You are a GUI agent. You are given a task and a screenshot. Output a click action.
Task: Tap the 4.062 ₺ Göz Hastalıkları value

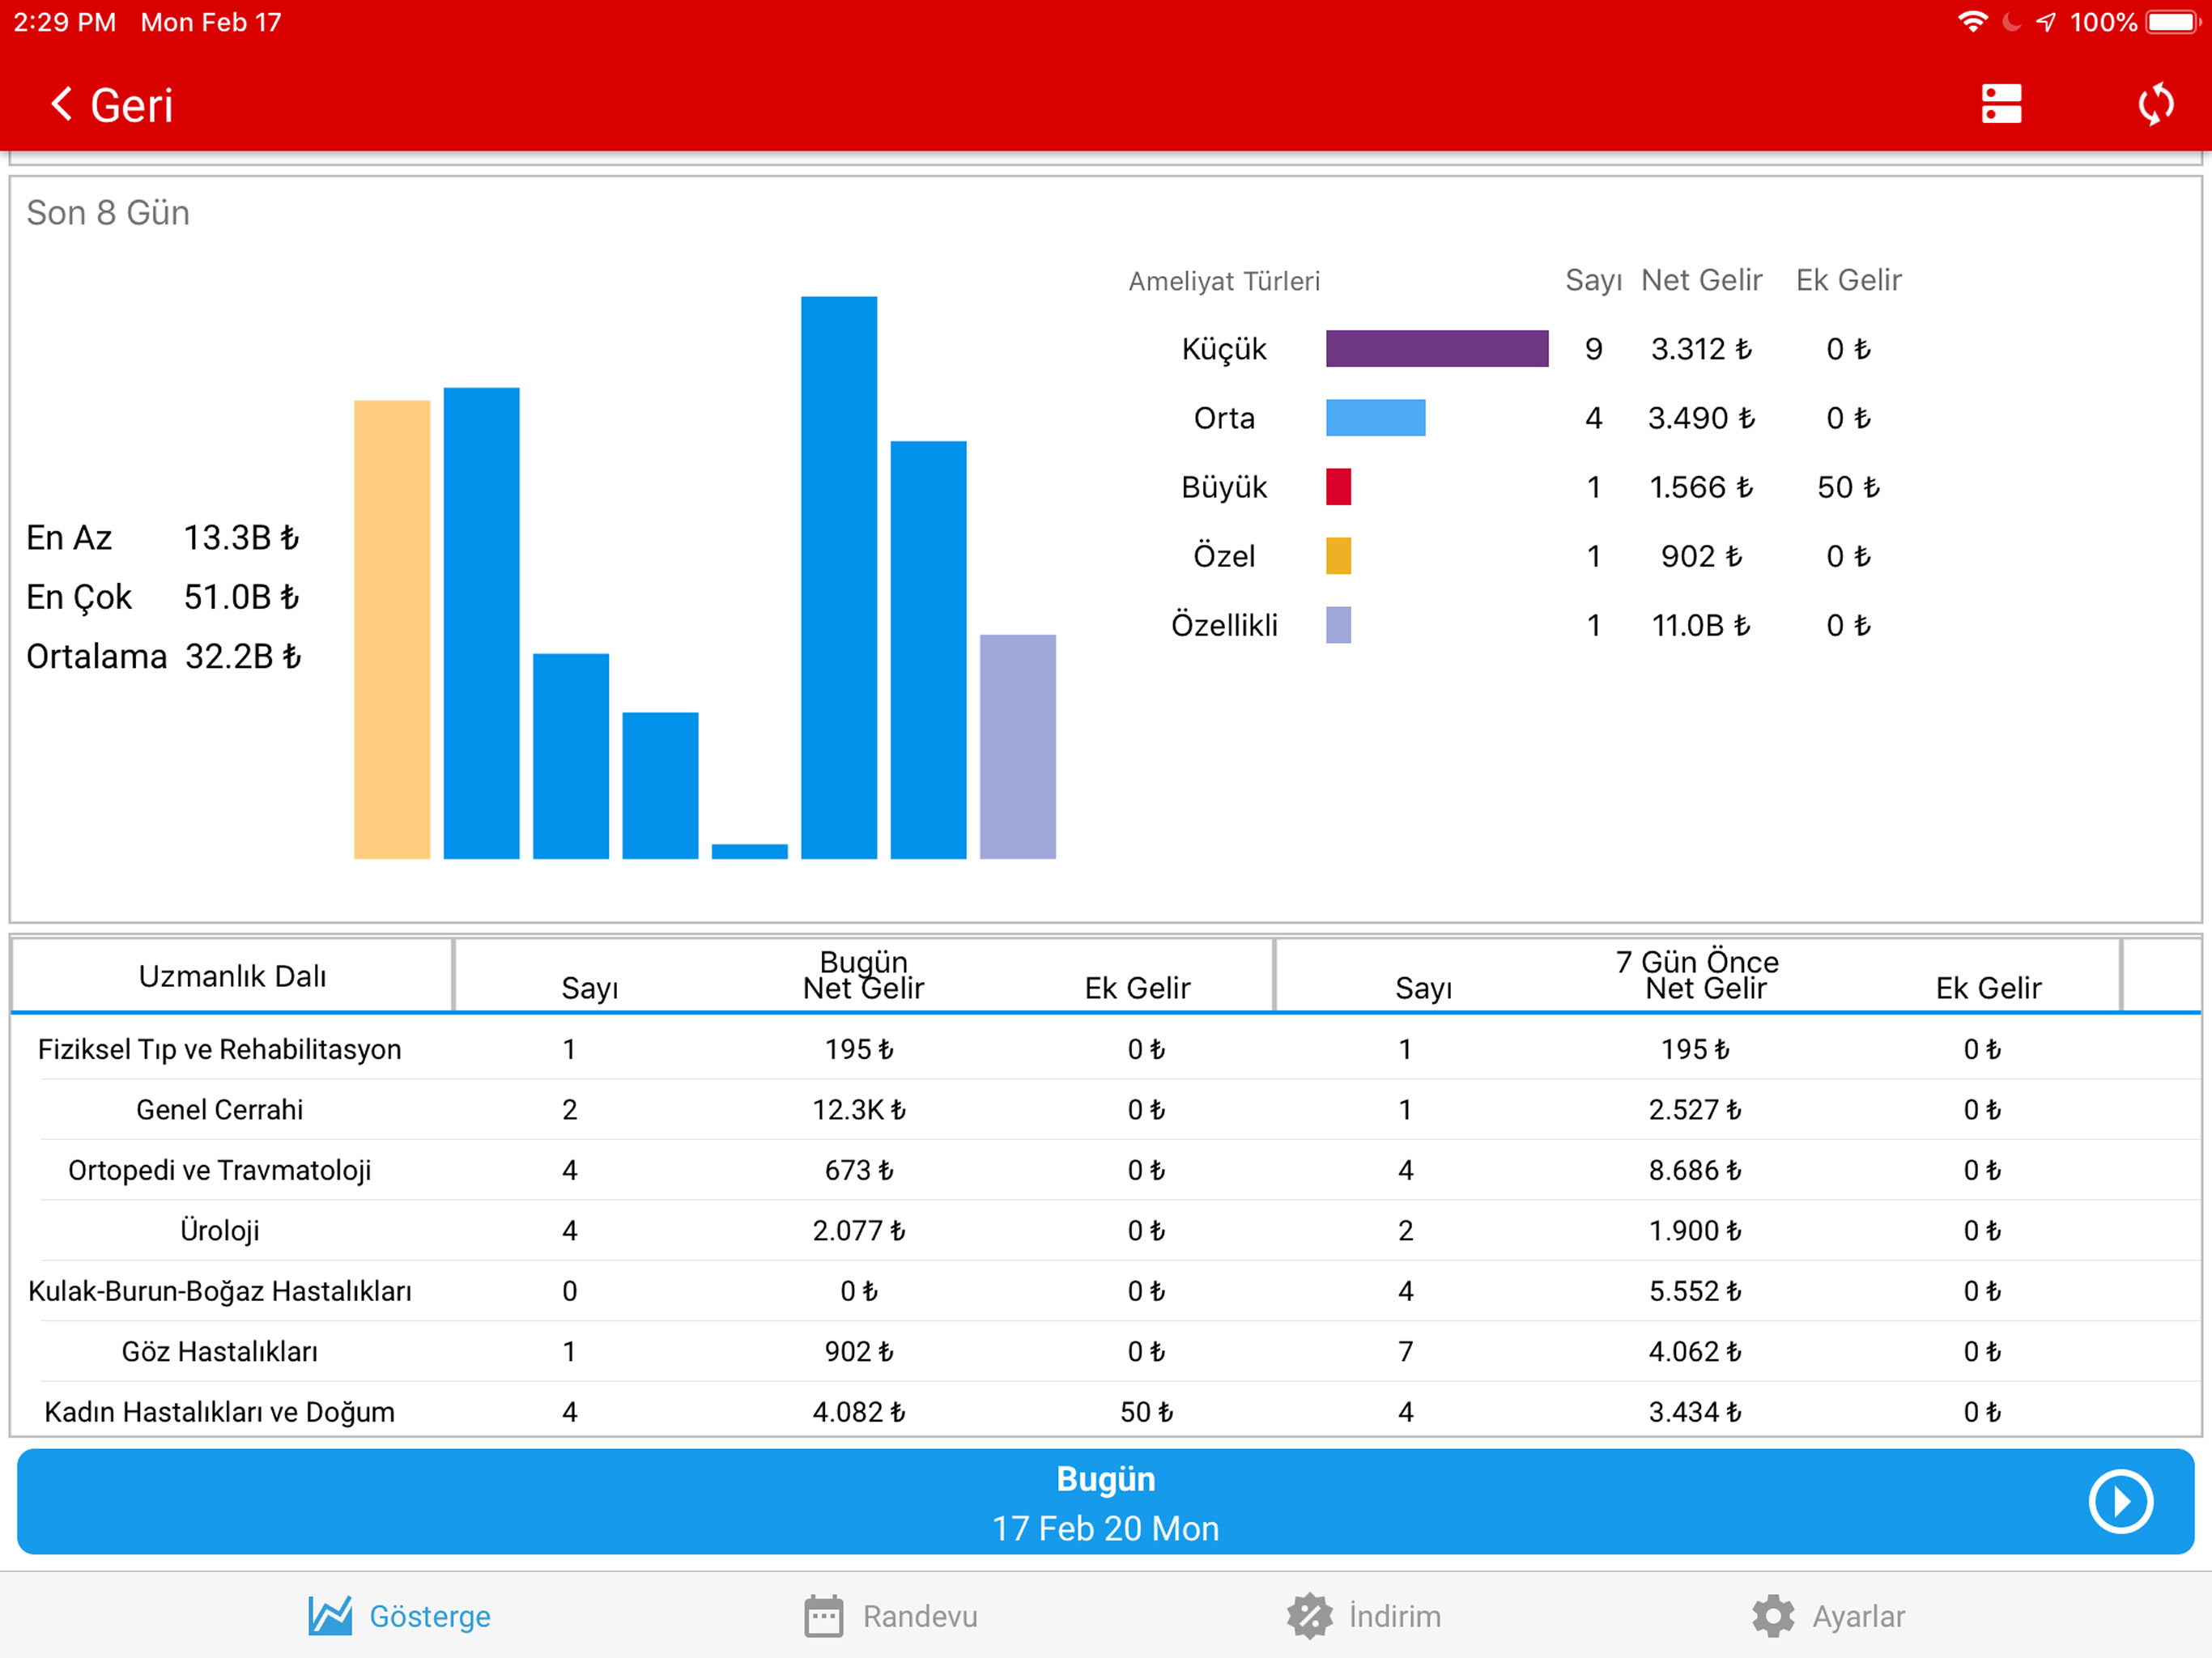tap(1695, 1351)
